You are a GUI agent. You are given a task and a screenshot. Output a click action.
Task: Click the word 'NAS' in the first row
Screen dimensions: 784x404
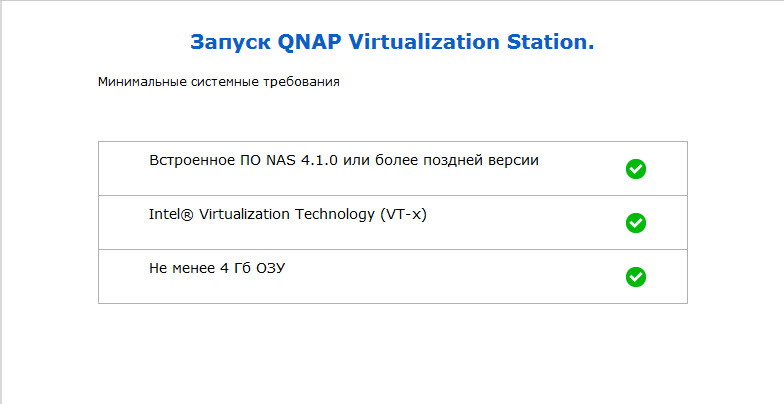coord(281,160)
